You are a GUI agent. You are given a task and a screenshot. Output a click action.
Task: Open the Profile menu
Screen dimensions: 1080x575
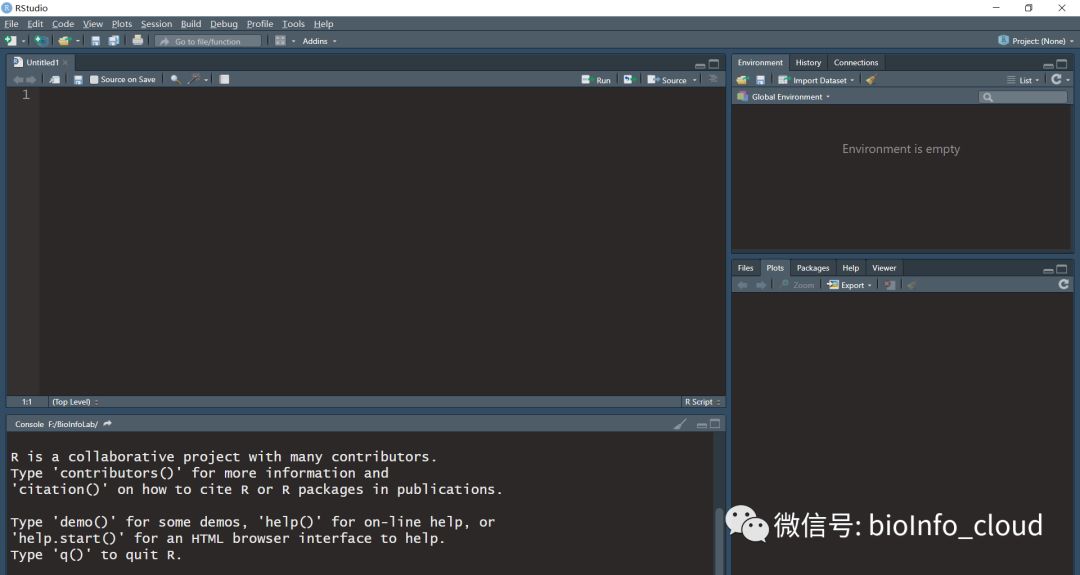click(x=260, y=24)
